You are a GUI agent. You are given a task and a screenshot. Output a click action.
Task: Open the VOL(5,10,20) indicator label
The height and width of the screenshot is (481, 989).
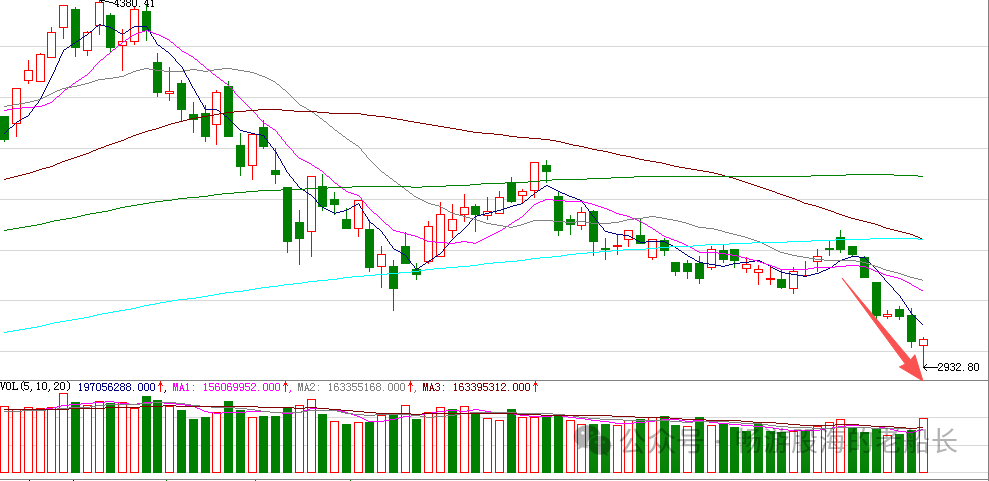[36, 386]
